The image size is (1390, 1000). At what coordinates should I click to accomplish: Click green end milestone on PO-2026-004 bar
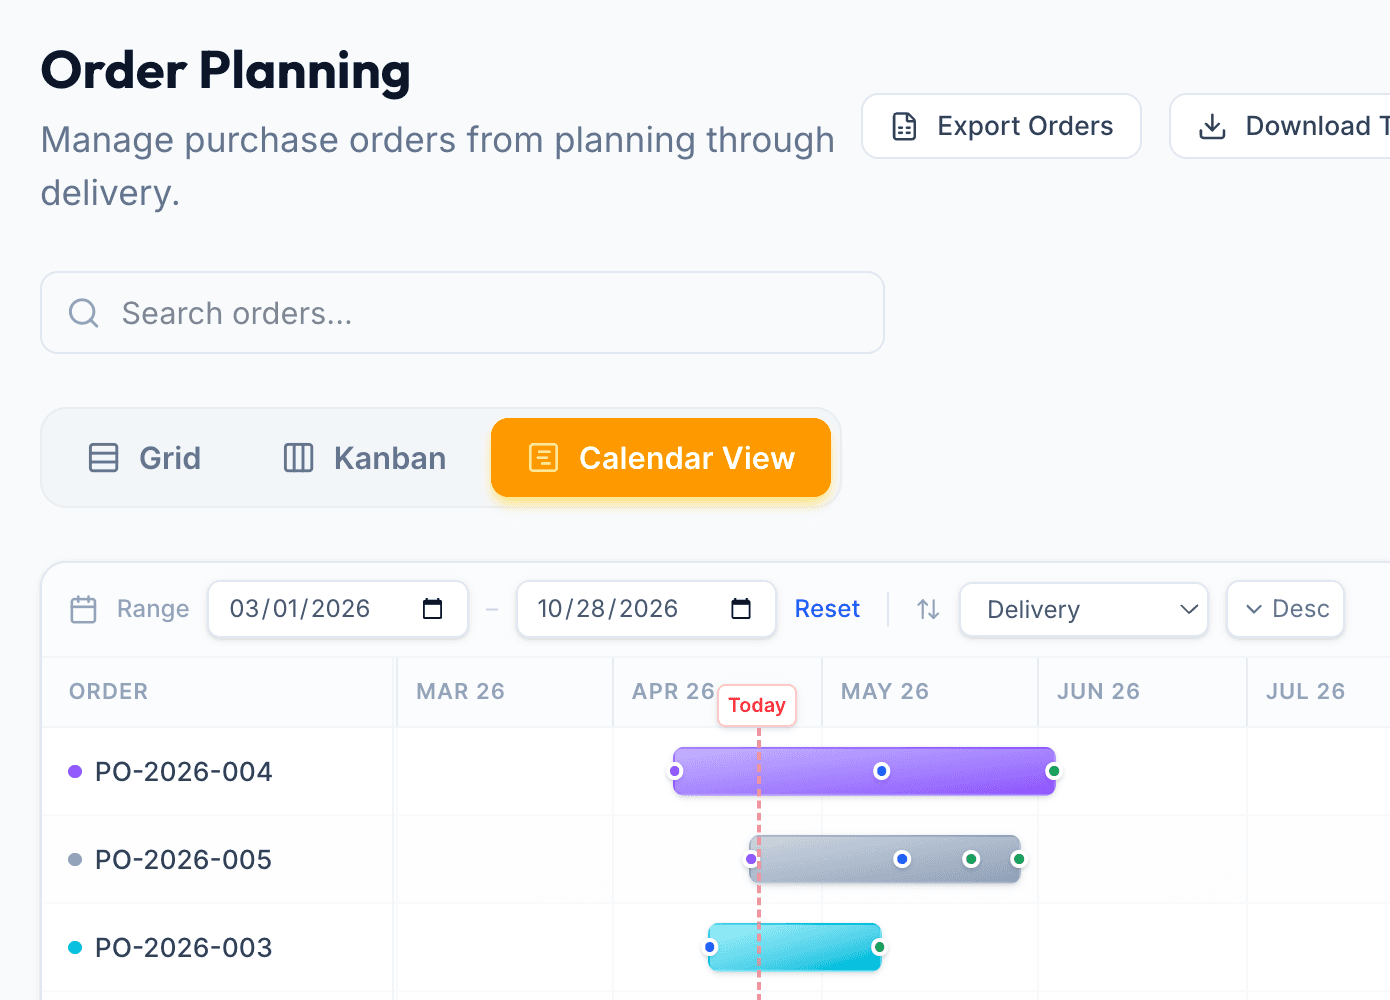point(1053,771)
